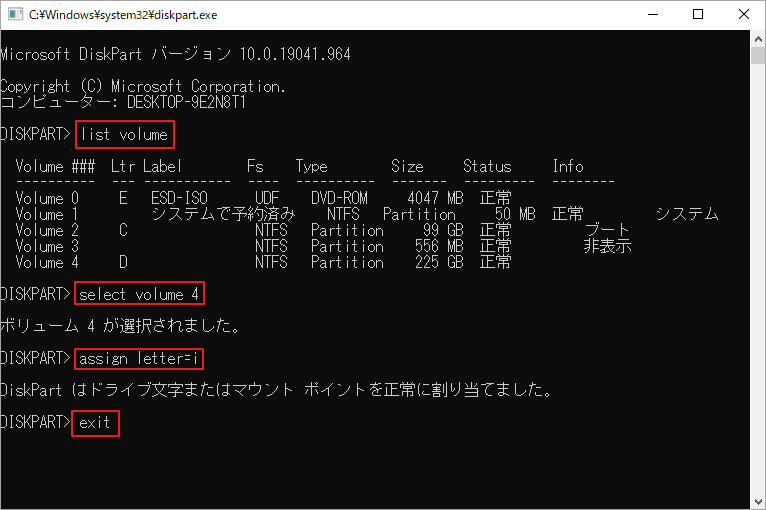766x510 pixels.
Task: Click the scrollbar up arrow
Action: pos(757,39)
